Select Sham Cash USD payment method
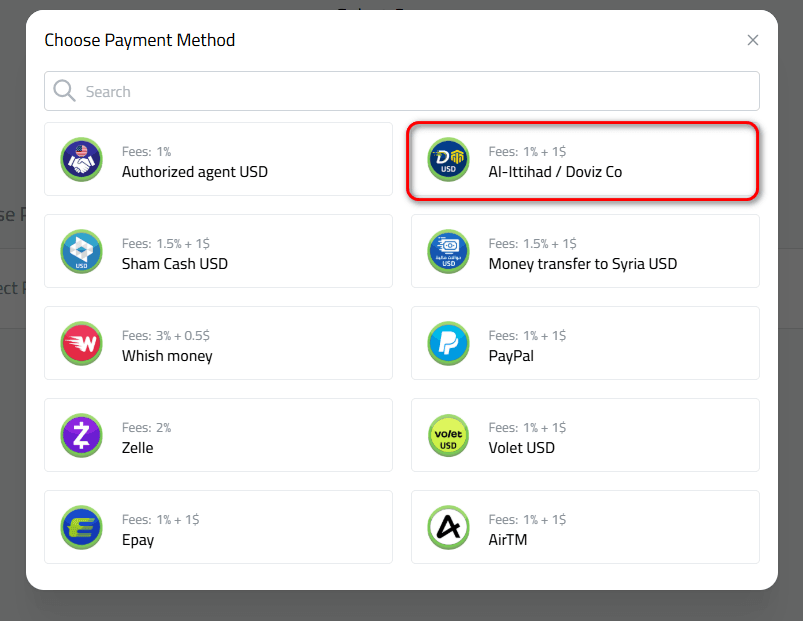 (218, 251)
